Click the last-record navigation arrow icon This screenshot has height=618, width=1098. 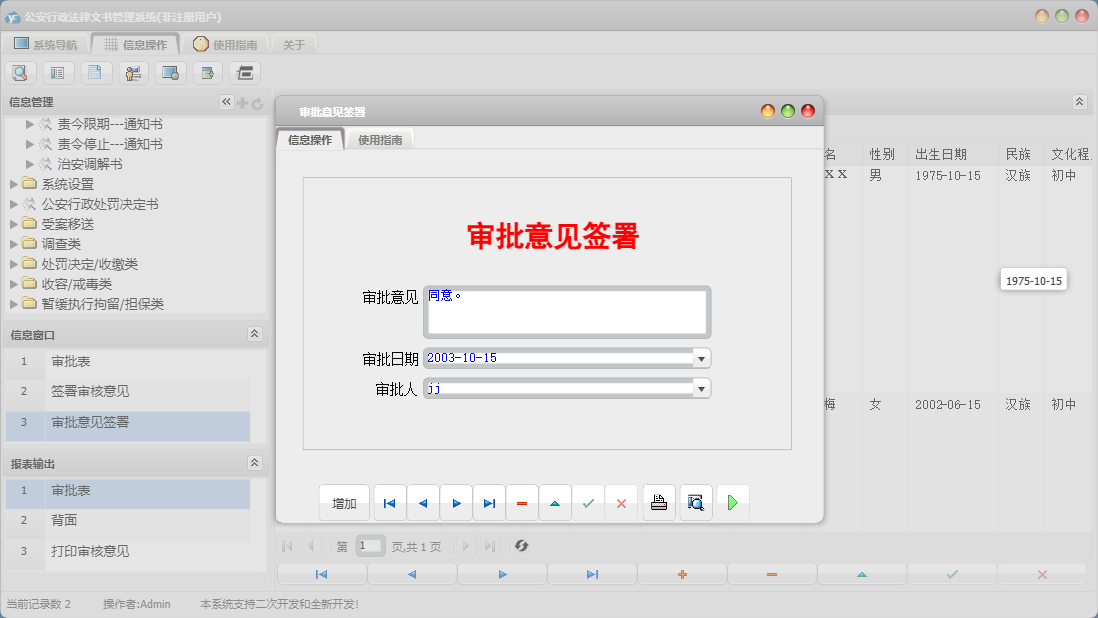(489, 502)
